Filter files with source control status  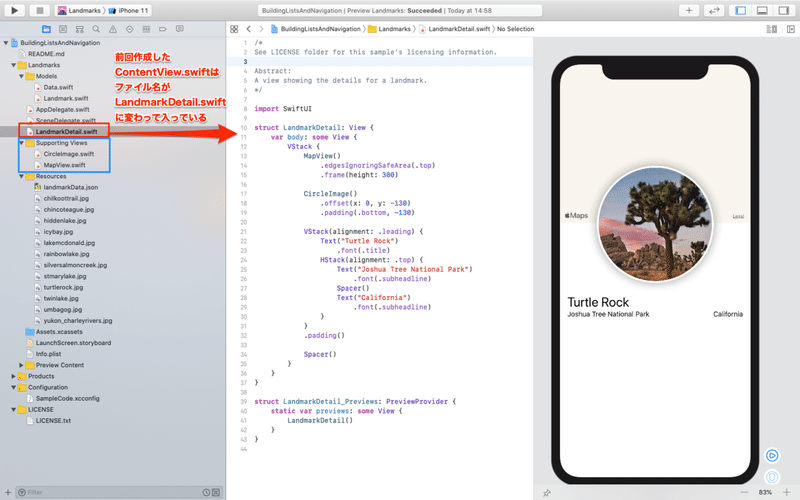coord(216,492)
